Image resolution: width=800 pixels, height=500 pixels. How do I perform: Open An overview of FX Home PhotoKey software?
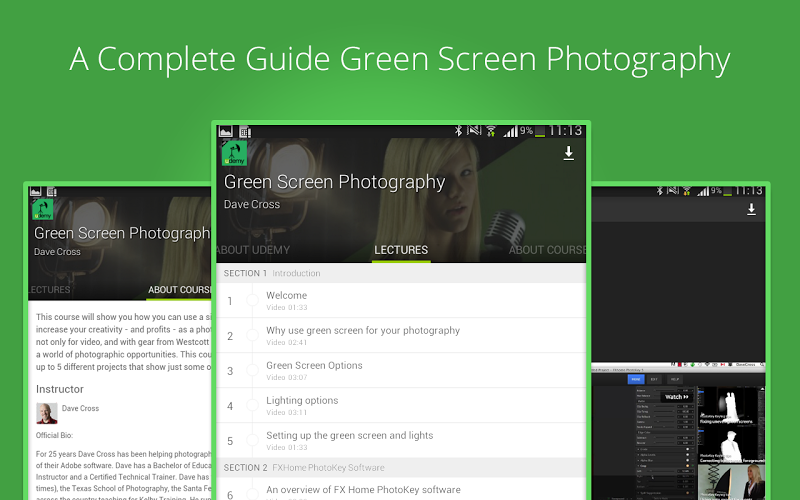click(x=401, y=489)
